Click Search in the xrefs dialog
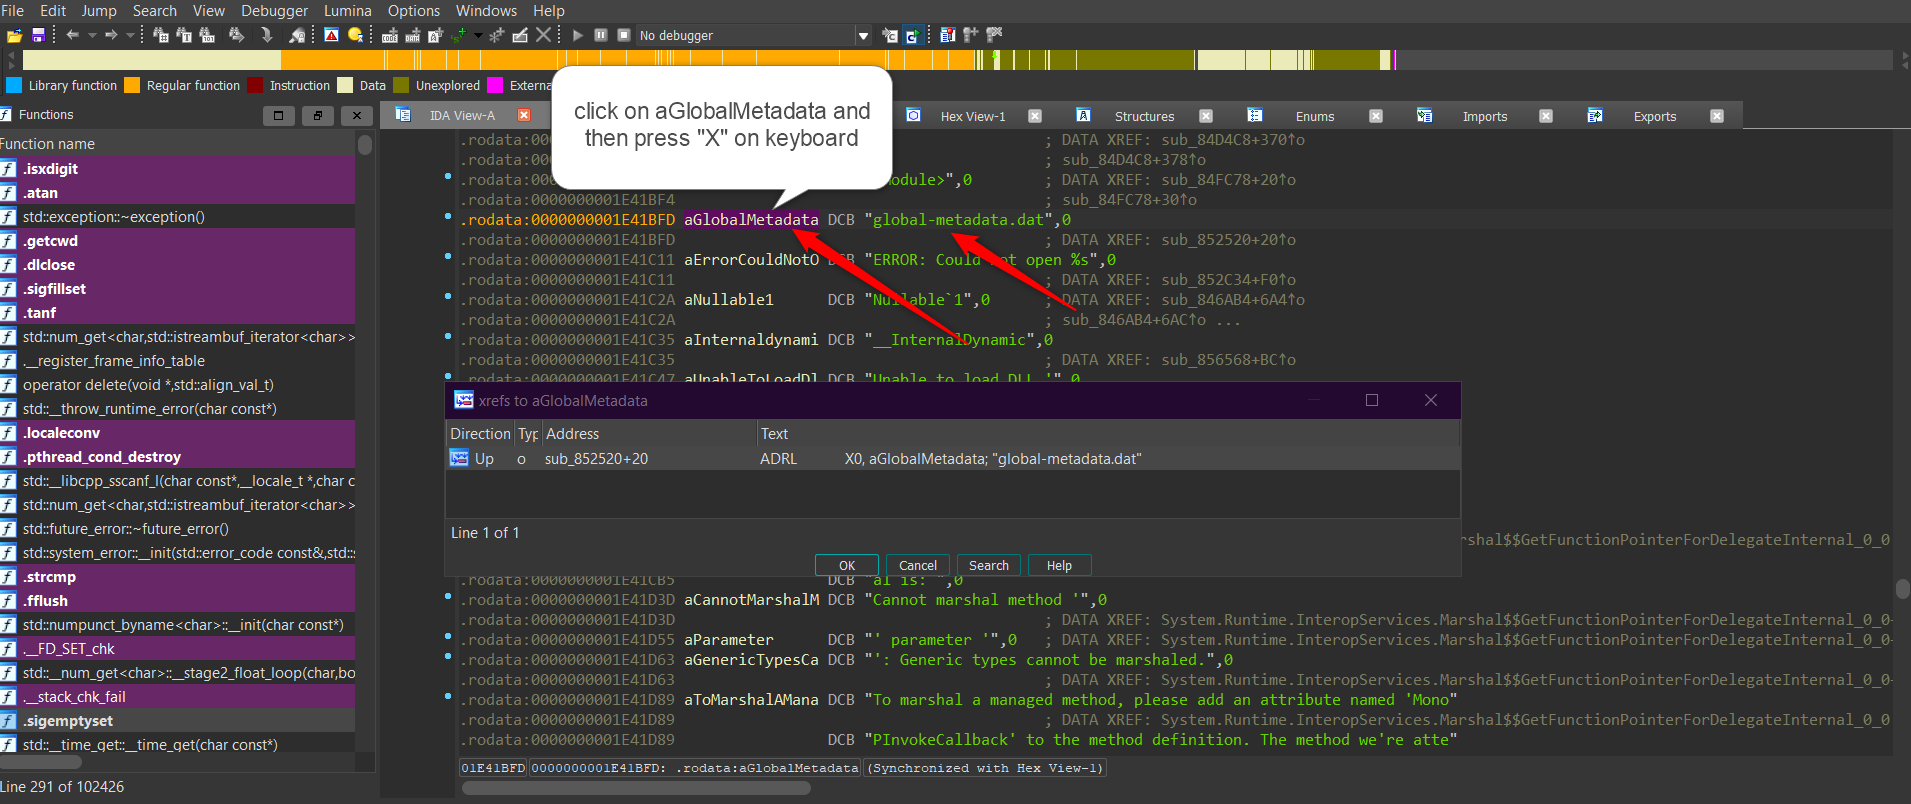Screen dimensions: 1911x804 [988, 565]
